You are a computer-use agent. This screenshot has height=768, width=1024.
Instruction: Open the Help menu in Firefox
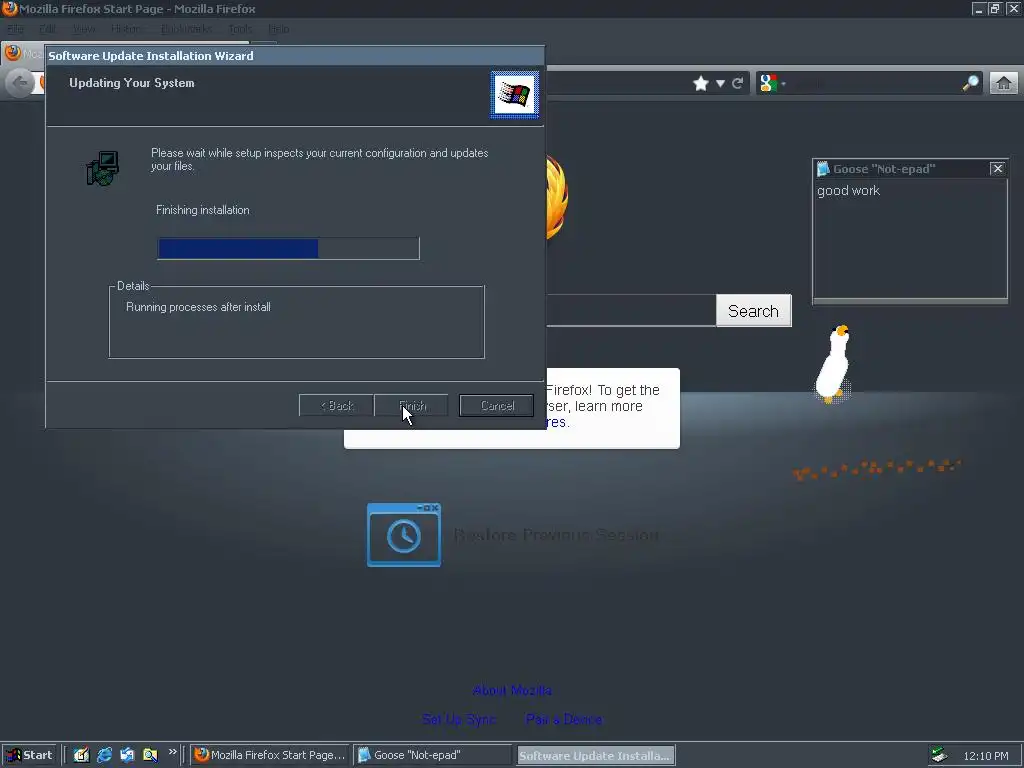pos(278,29)
